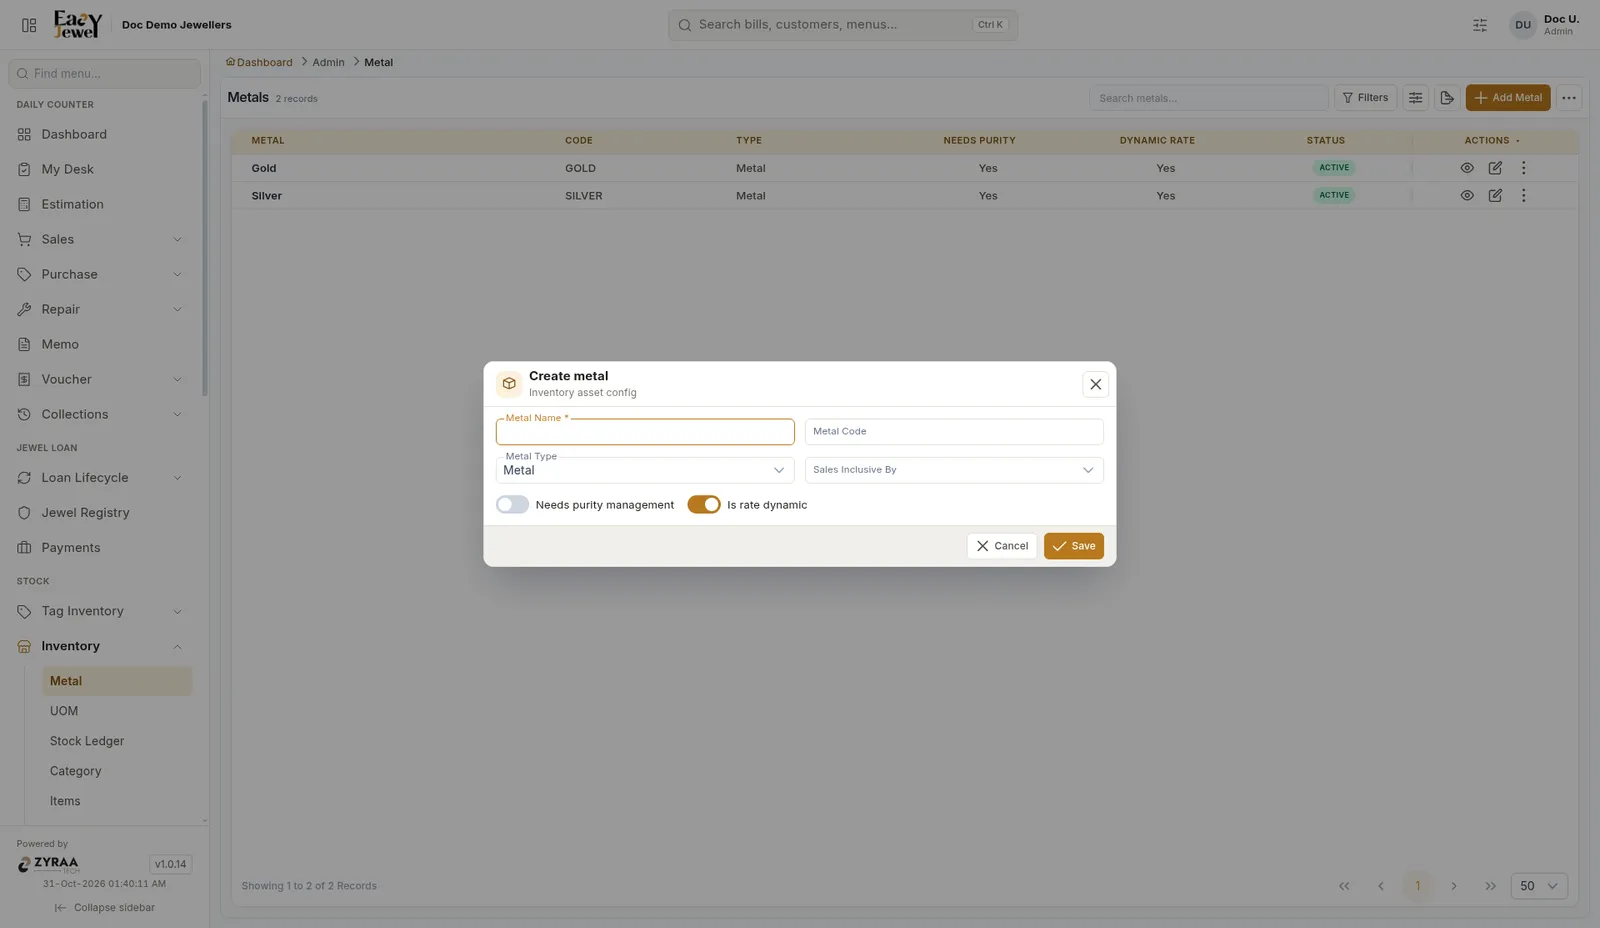
Task: Go to the next page of records
Action: coord(1454,886)
